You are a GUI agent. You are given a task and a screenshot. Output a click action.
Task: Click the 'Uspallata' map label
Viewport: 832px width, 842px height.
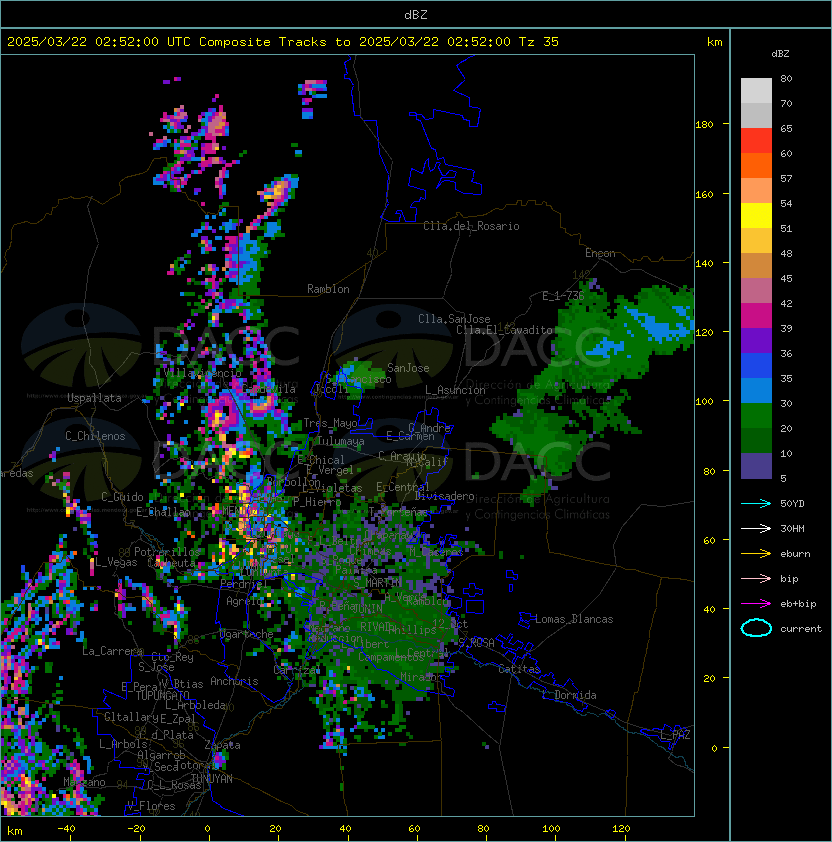pyautogui.click(x=94, y=398)
